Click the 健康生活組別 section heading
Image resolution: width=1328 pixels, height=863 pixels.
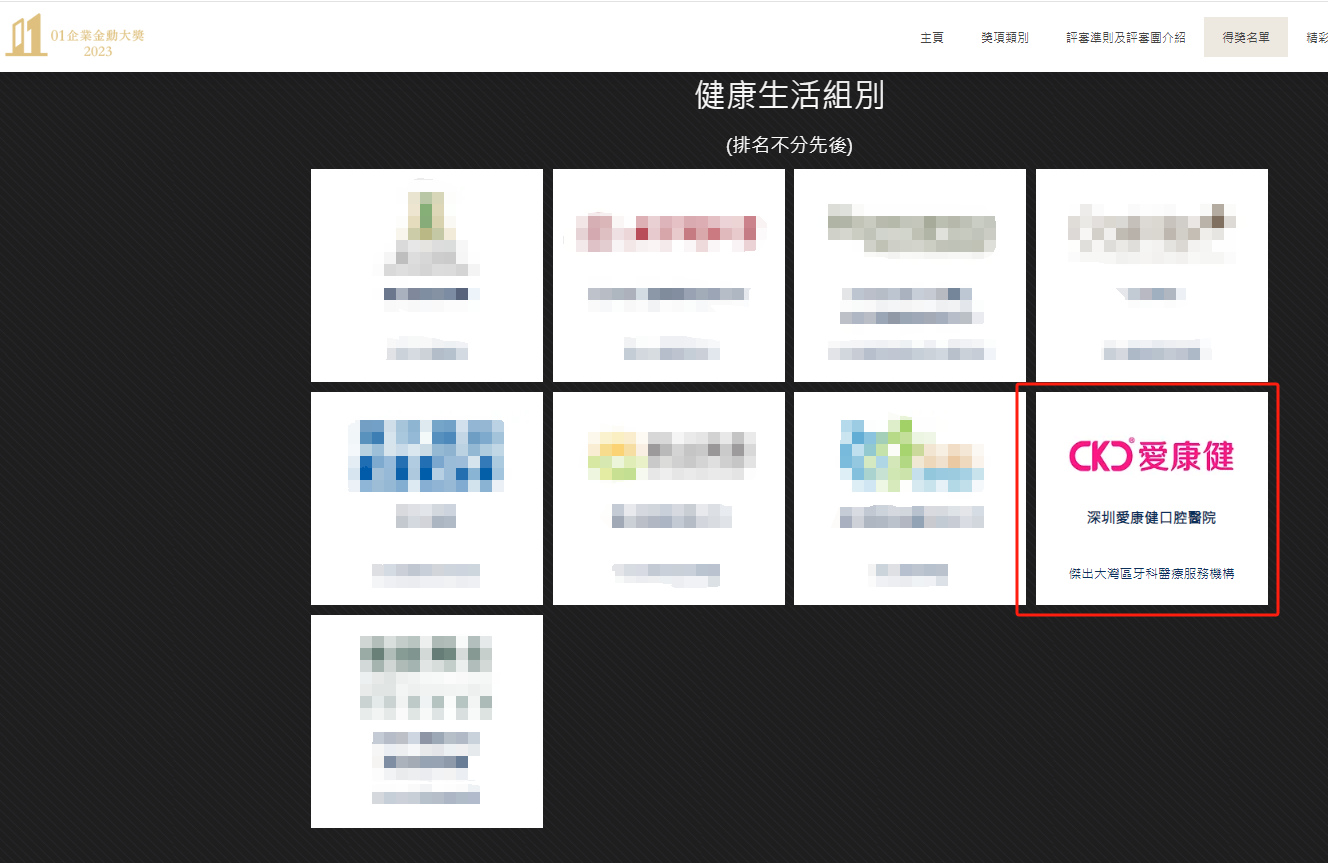click(x=789, y=96)
